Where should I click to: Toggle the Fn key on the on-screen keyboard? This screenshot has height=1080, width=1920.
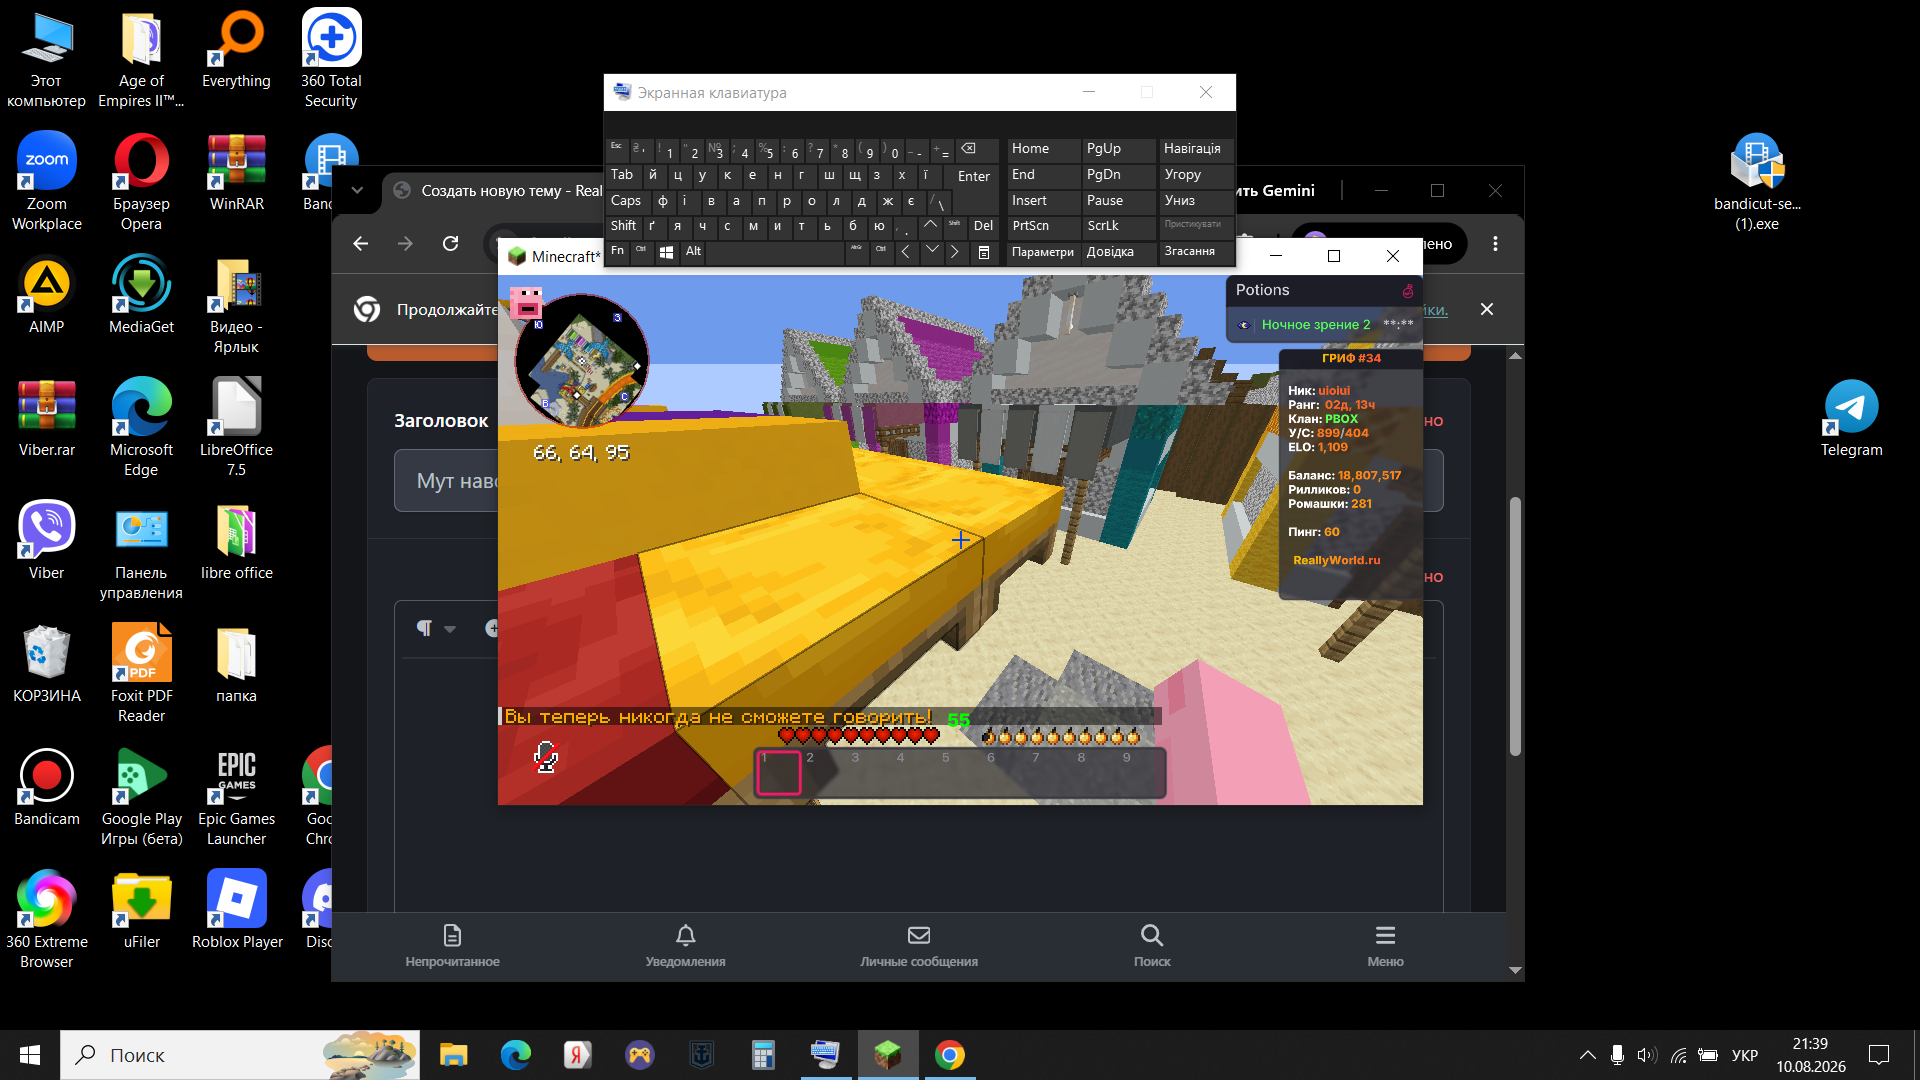pos(617,251)
